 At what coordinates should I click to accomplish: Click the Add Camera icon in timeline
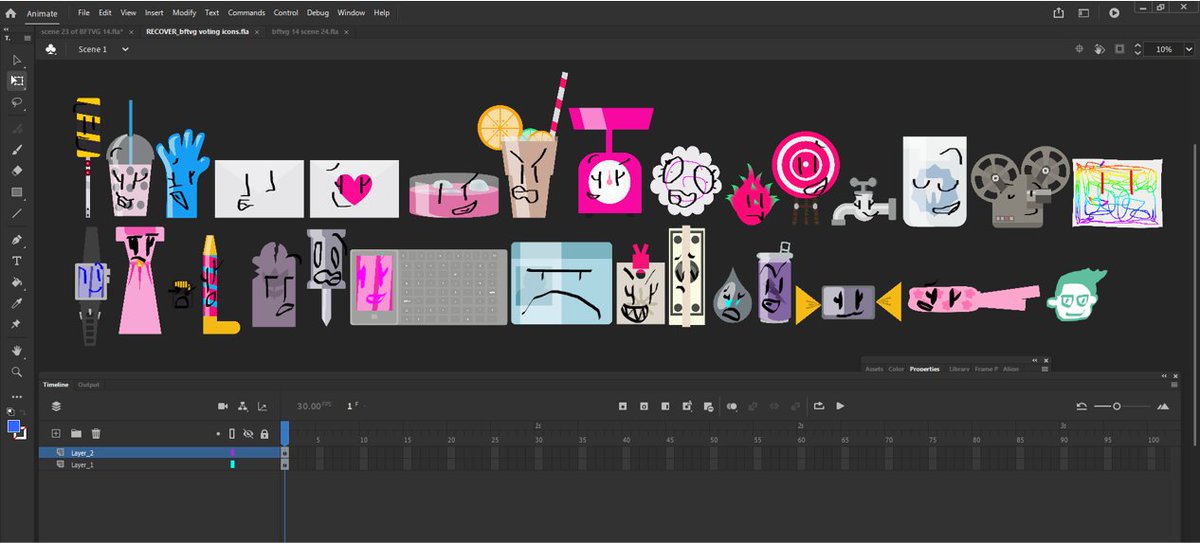[x=223, y=406]
